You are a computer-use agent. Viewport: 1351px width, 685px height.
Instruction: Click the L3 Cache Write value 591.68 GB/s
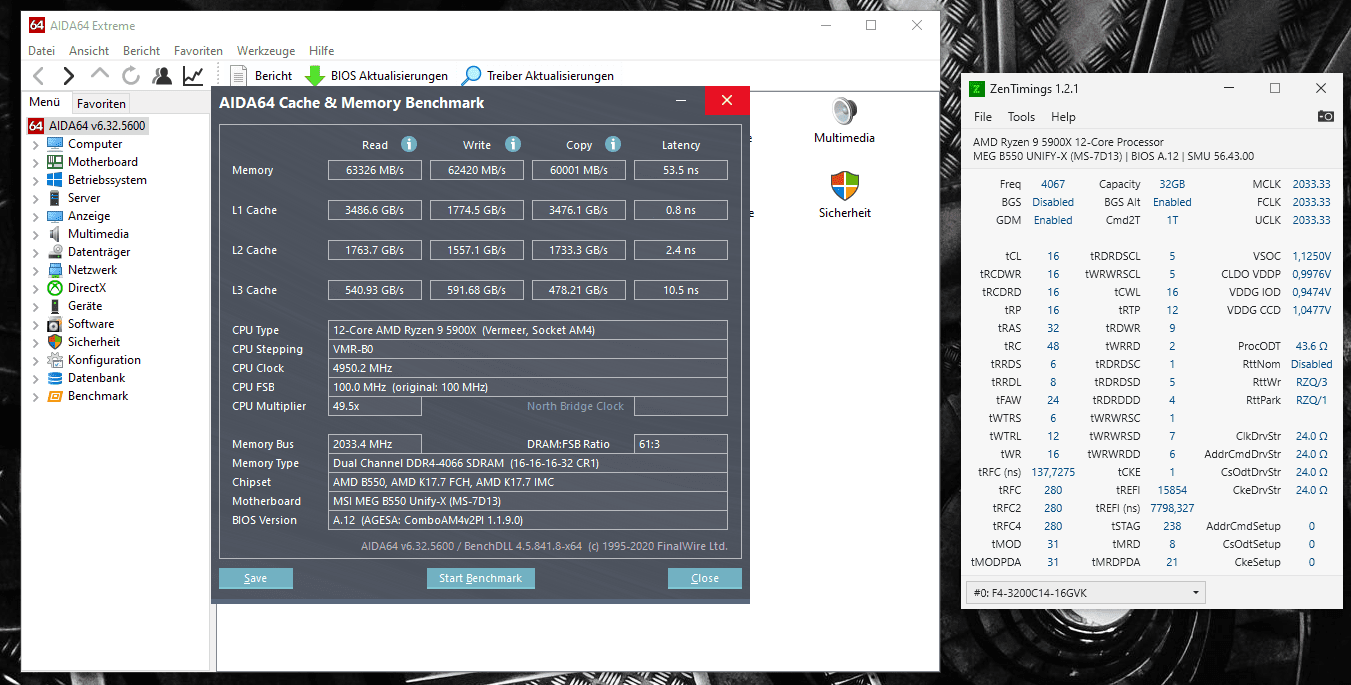[x=477, y=290]
